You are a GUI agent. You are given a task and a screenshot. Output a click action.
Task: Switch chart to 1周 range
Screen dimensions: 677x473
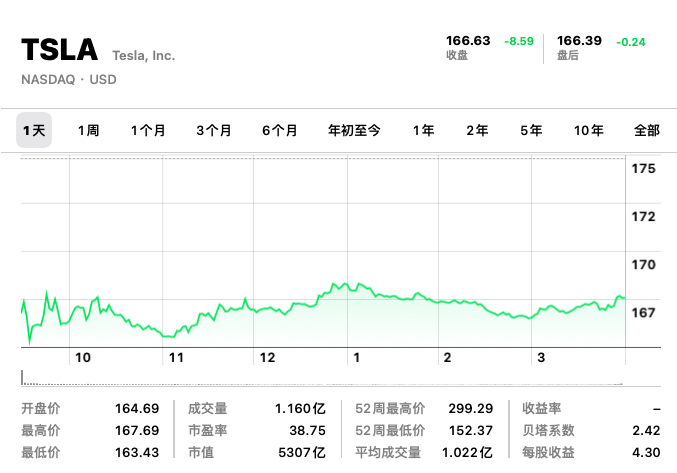pos(88,130)
